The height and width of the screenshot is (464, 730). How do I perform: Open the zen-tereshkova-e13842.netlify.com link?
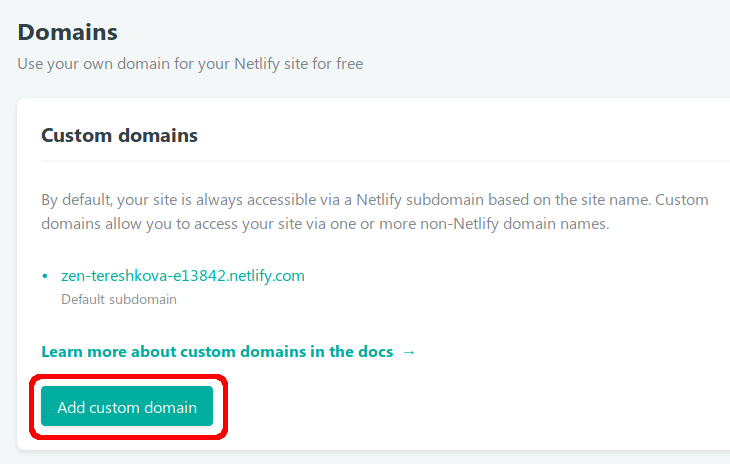[x=183, y=275]
